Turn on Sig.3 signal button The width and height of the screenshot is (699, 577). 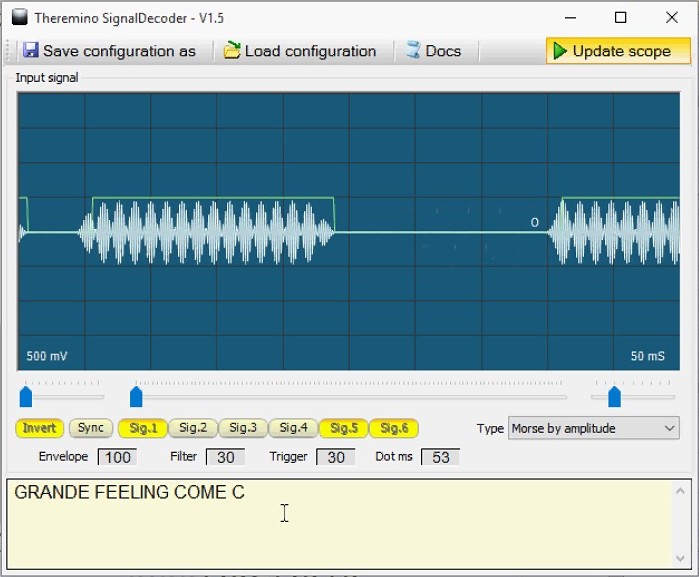pos(243,428)
